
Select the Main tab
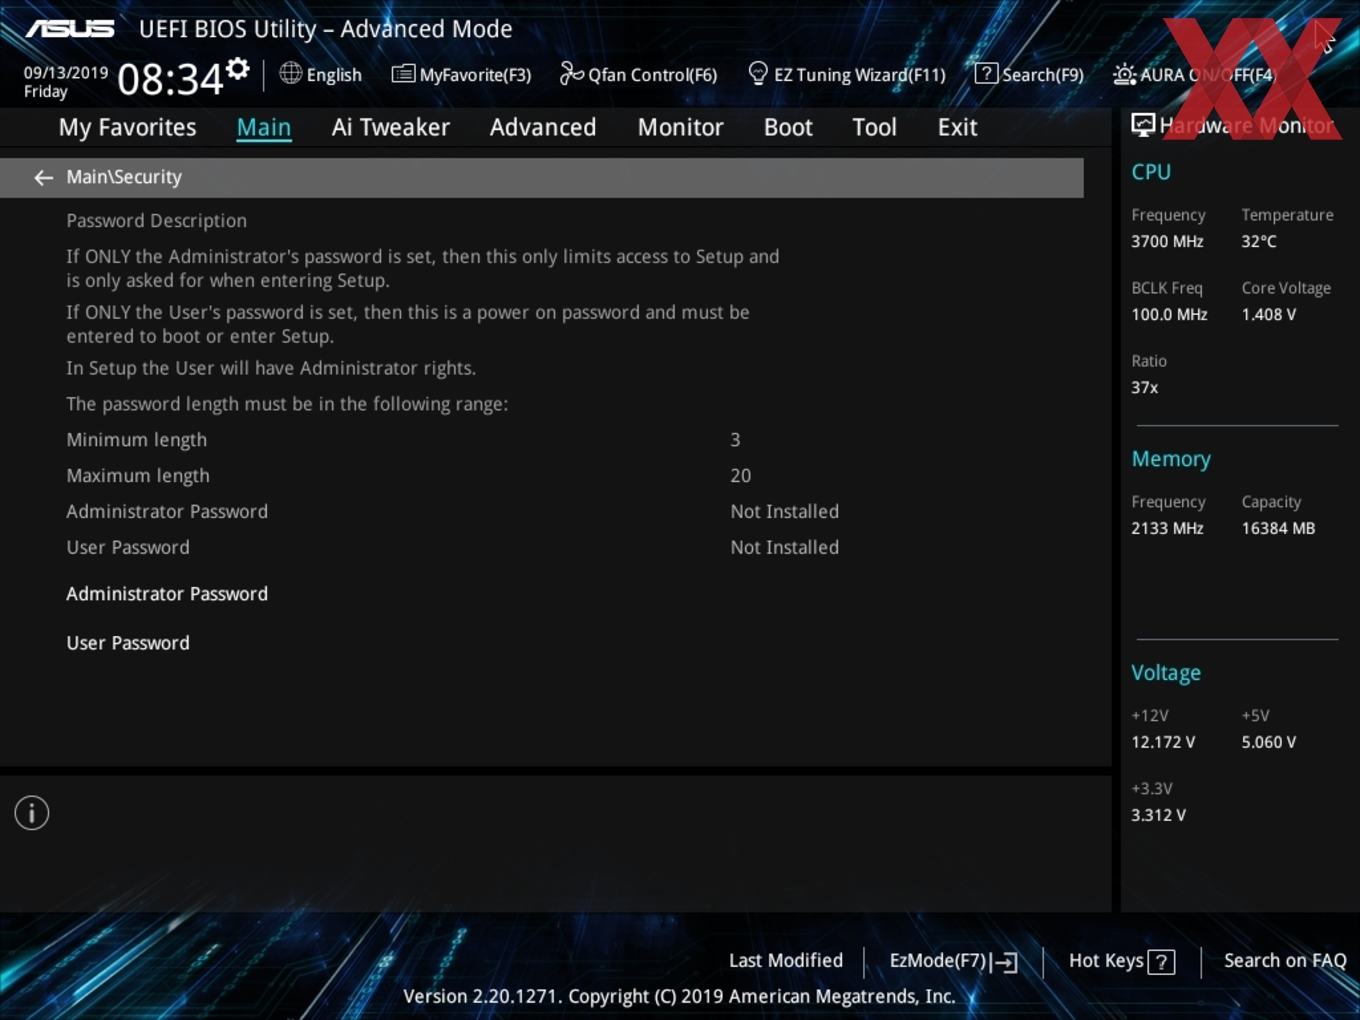click(264, 127)
